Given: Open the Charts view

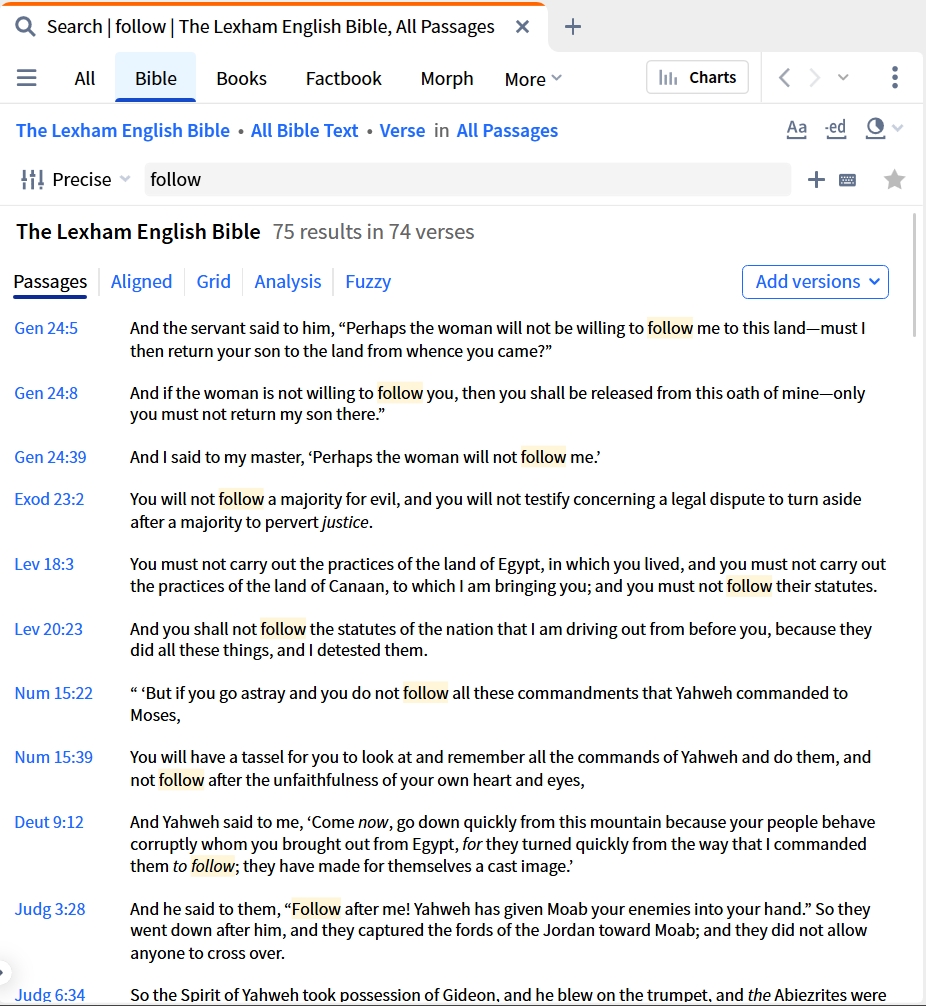Looking at the screenshot, I should [x=698, y=78].
